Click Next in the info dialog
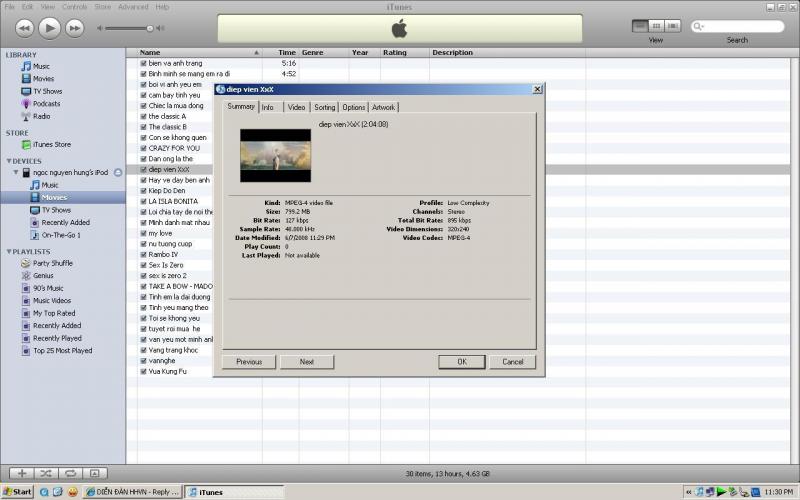Image resolution: width=800 pixels, height=500 pixels. (306, 362)
